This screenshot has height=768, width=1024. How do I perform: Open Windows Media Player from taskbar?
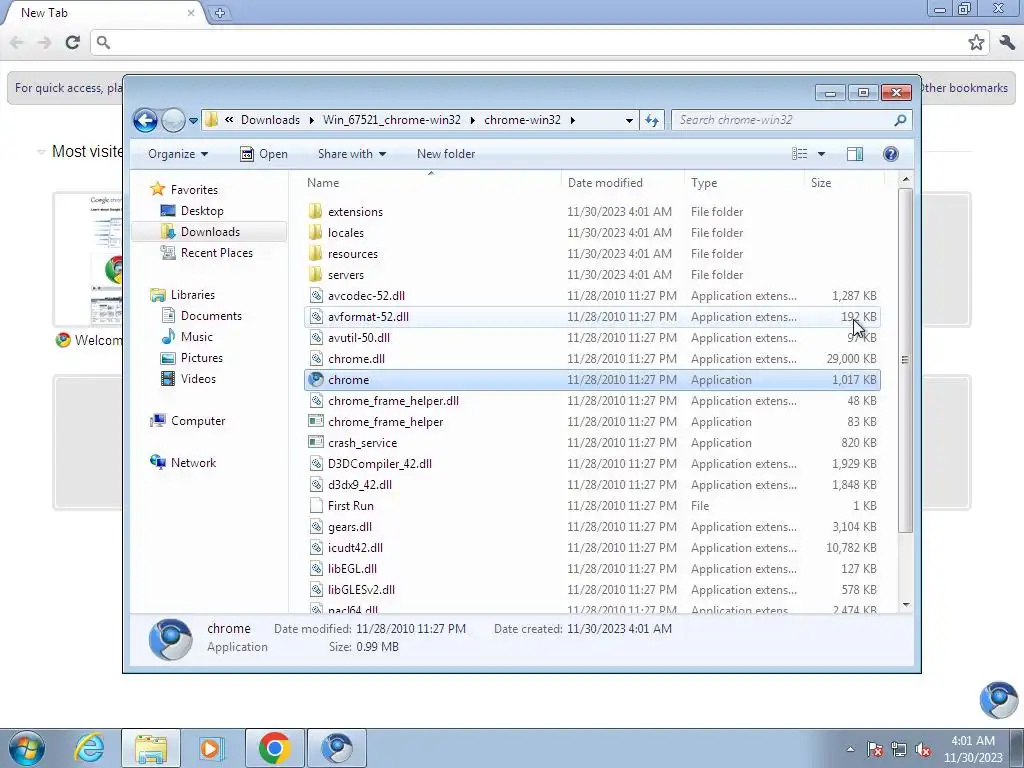tap(211, 748)
